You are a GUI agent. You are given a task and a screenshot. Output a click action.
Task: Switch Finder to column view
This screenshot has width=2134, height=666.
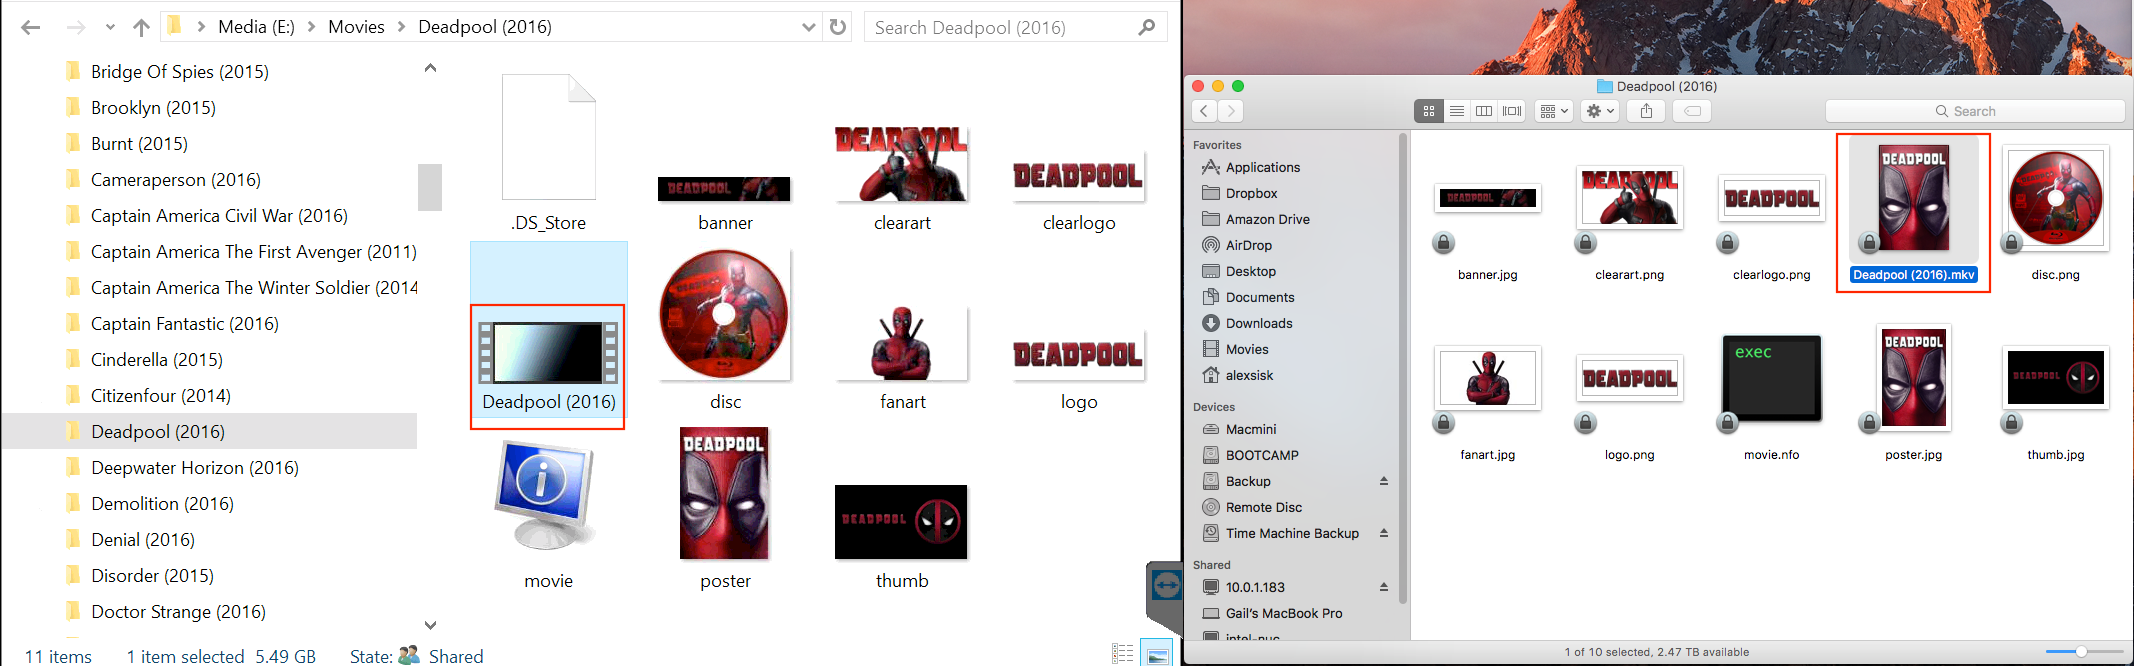click(1484, 111)
